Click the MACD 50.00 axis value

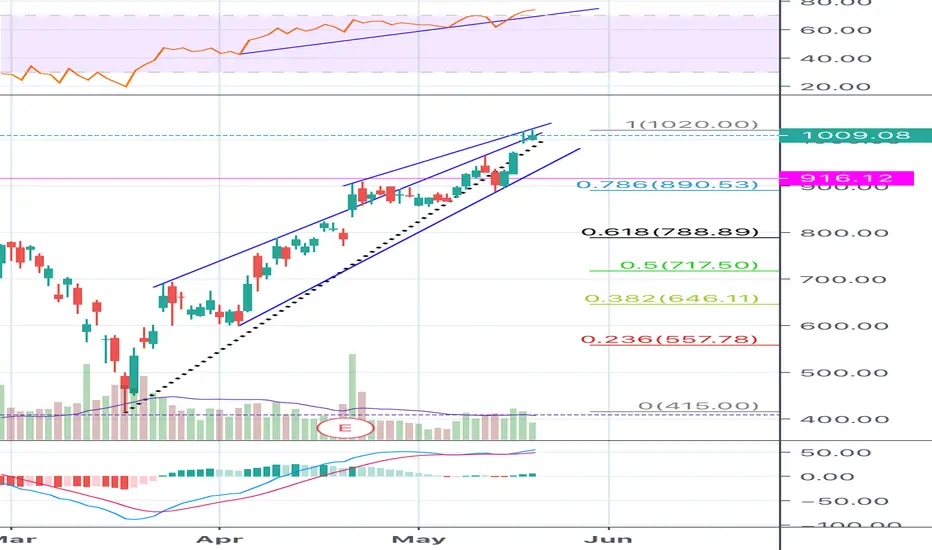click(836, 453)
